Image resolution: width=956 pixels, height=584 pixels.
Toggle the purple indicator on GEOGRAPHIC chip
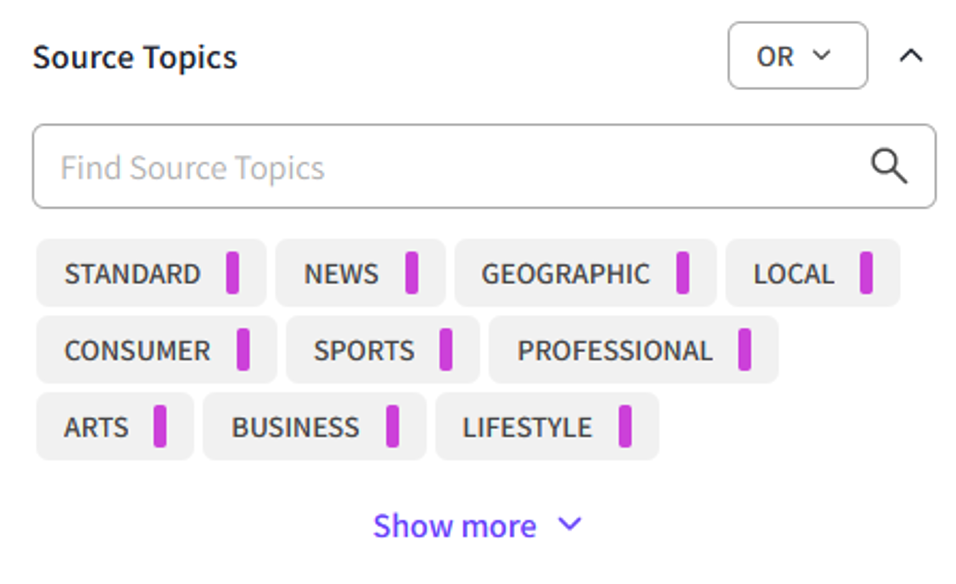pos(685,272)
